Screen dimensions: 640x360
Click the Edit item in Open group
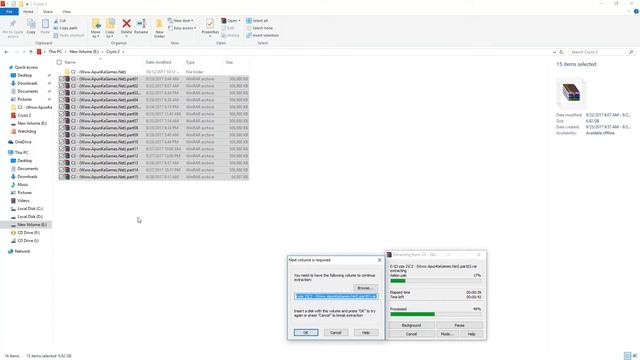coord(228,28)
